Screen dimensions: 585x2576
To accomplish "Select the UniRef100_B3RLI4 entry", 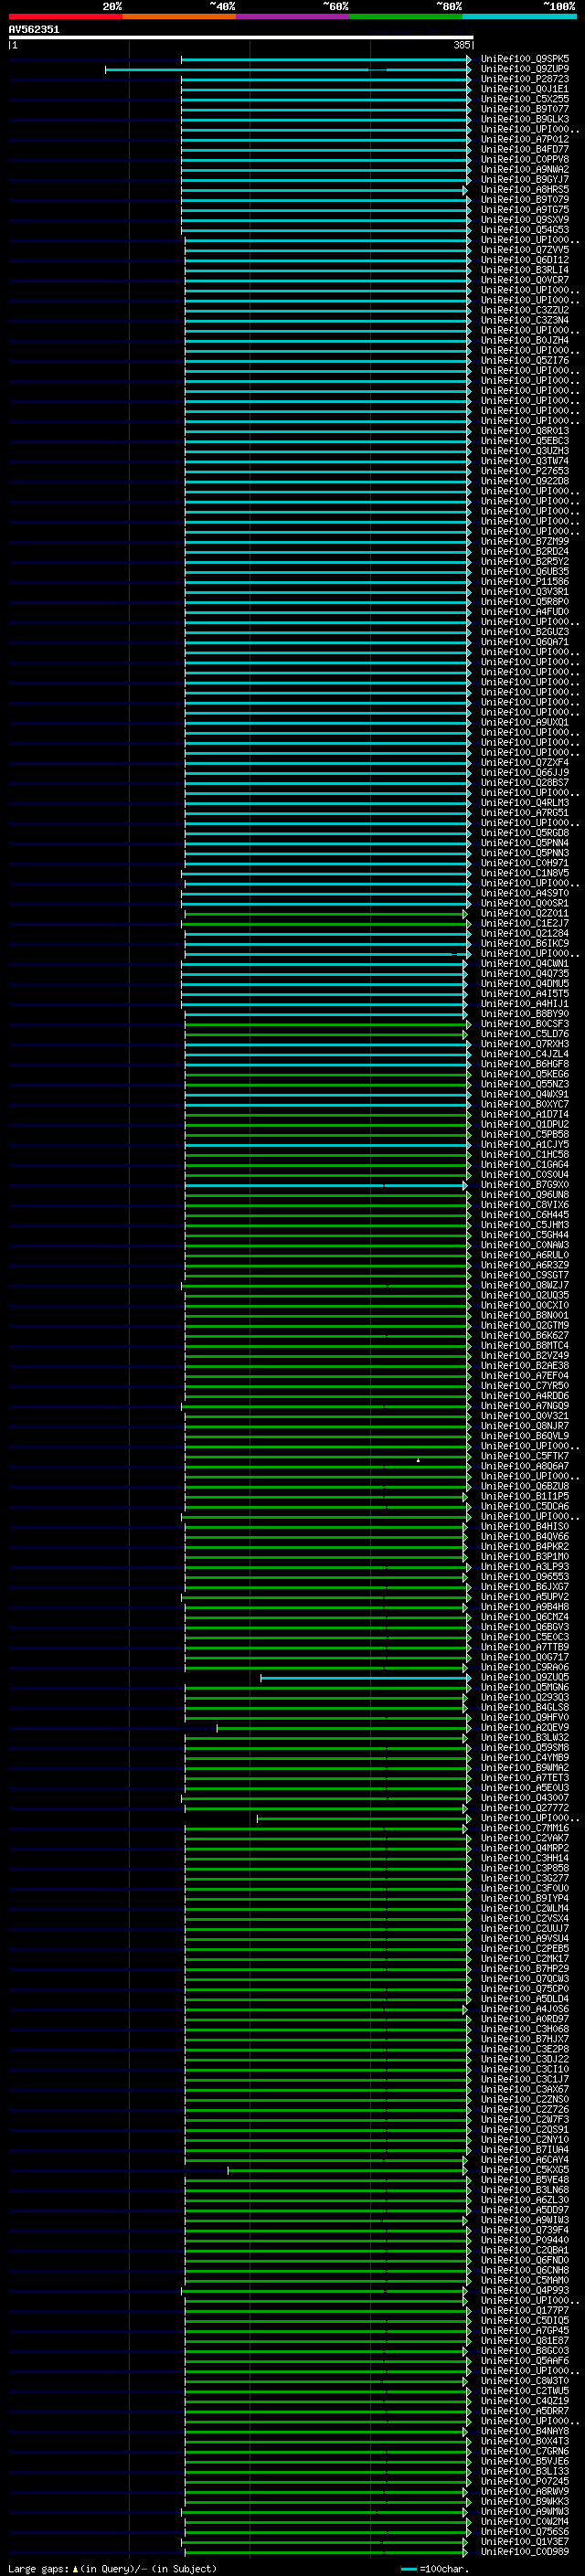I will tap(525, 270).
